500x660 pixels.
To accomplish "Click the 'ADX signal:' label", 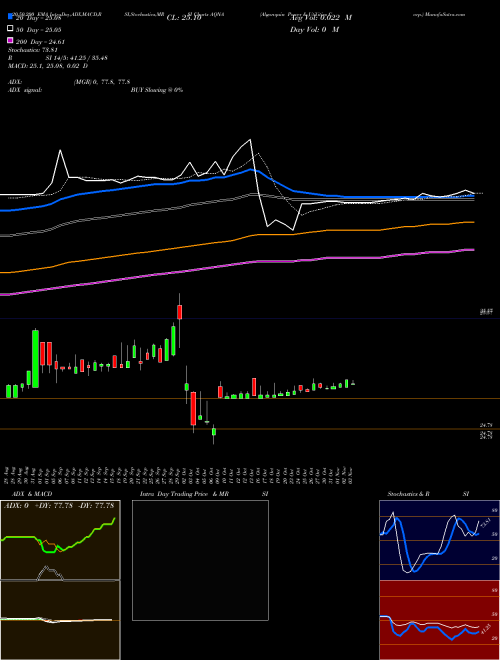I will pos(25,90).
